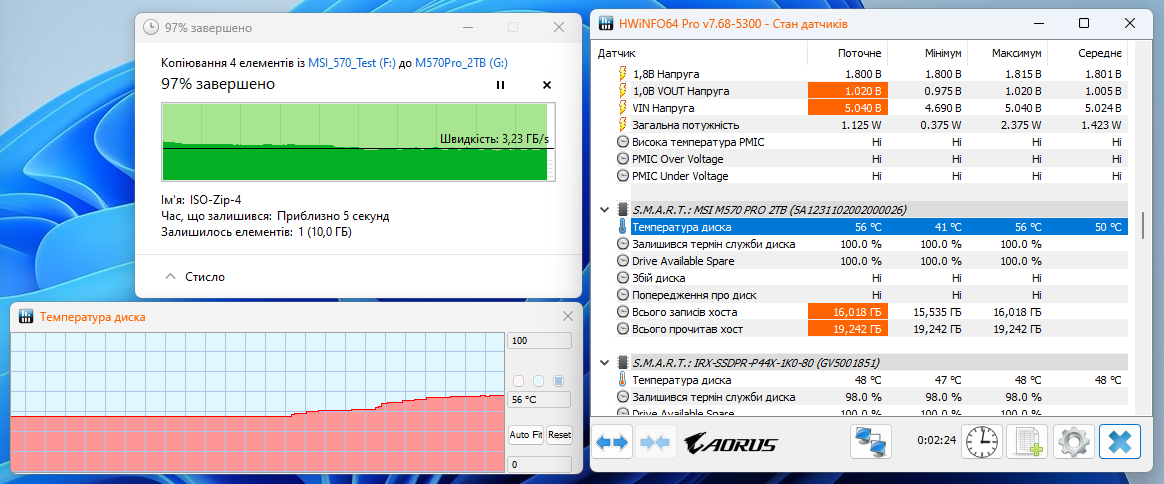Click the drive chip icon of MSI M570 PRO 2TB

623,210
